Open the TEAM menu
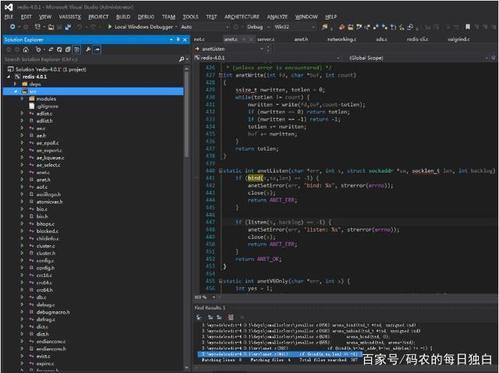 [x=169, y=17]
